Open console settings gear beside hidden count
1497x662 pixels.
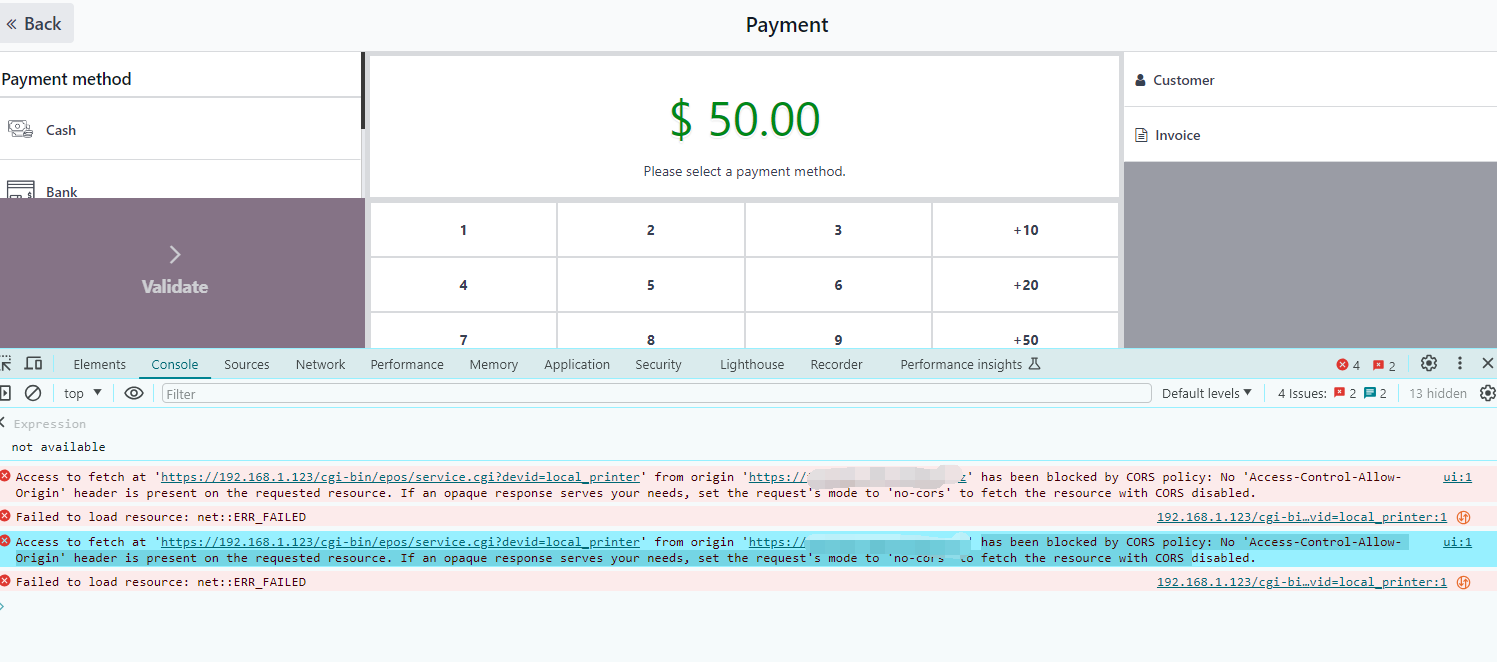[x=1488, y=393]
